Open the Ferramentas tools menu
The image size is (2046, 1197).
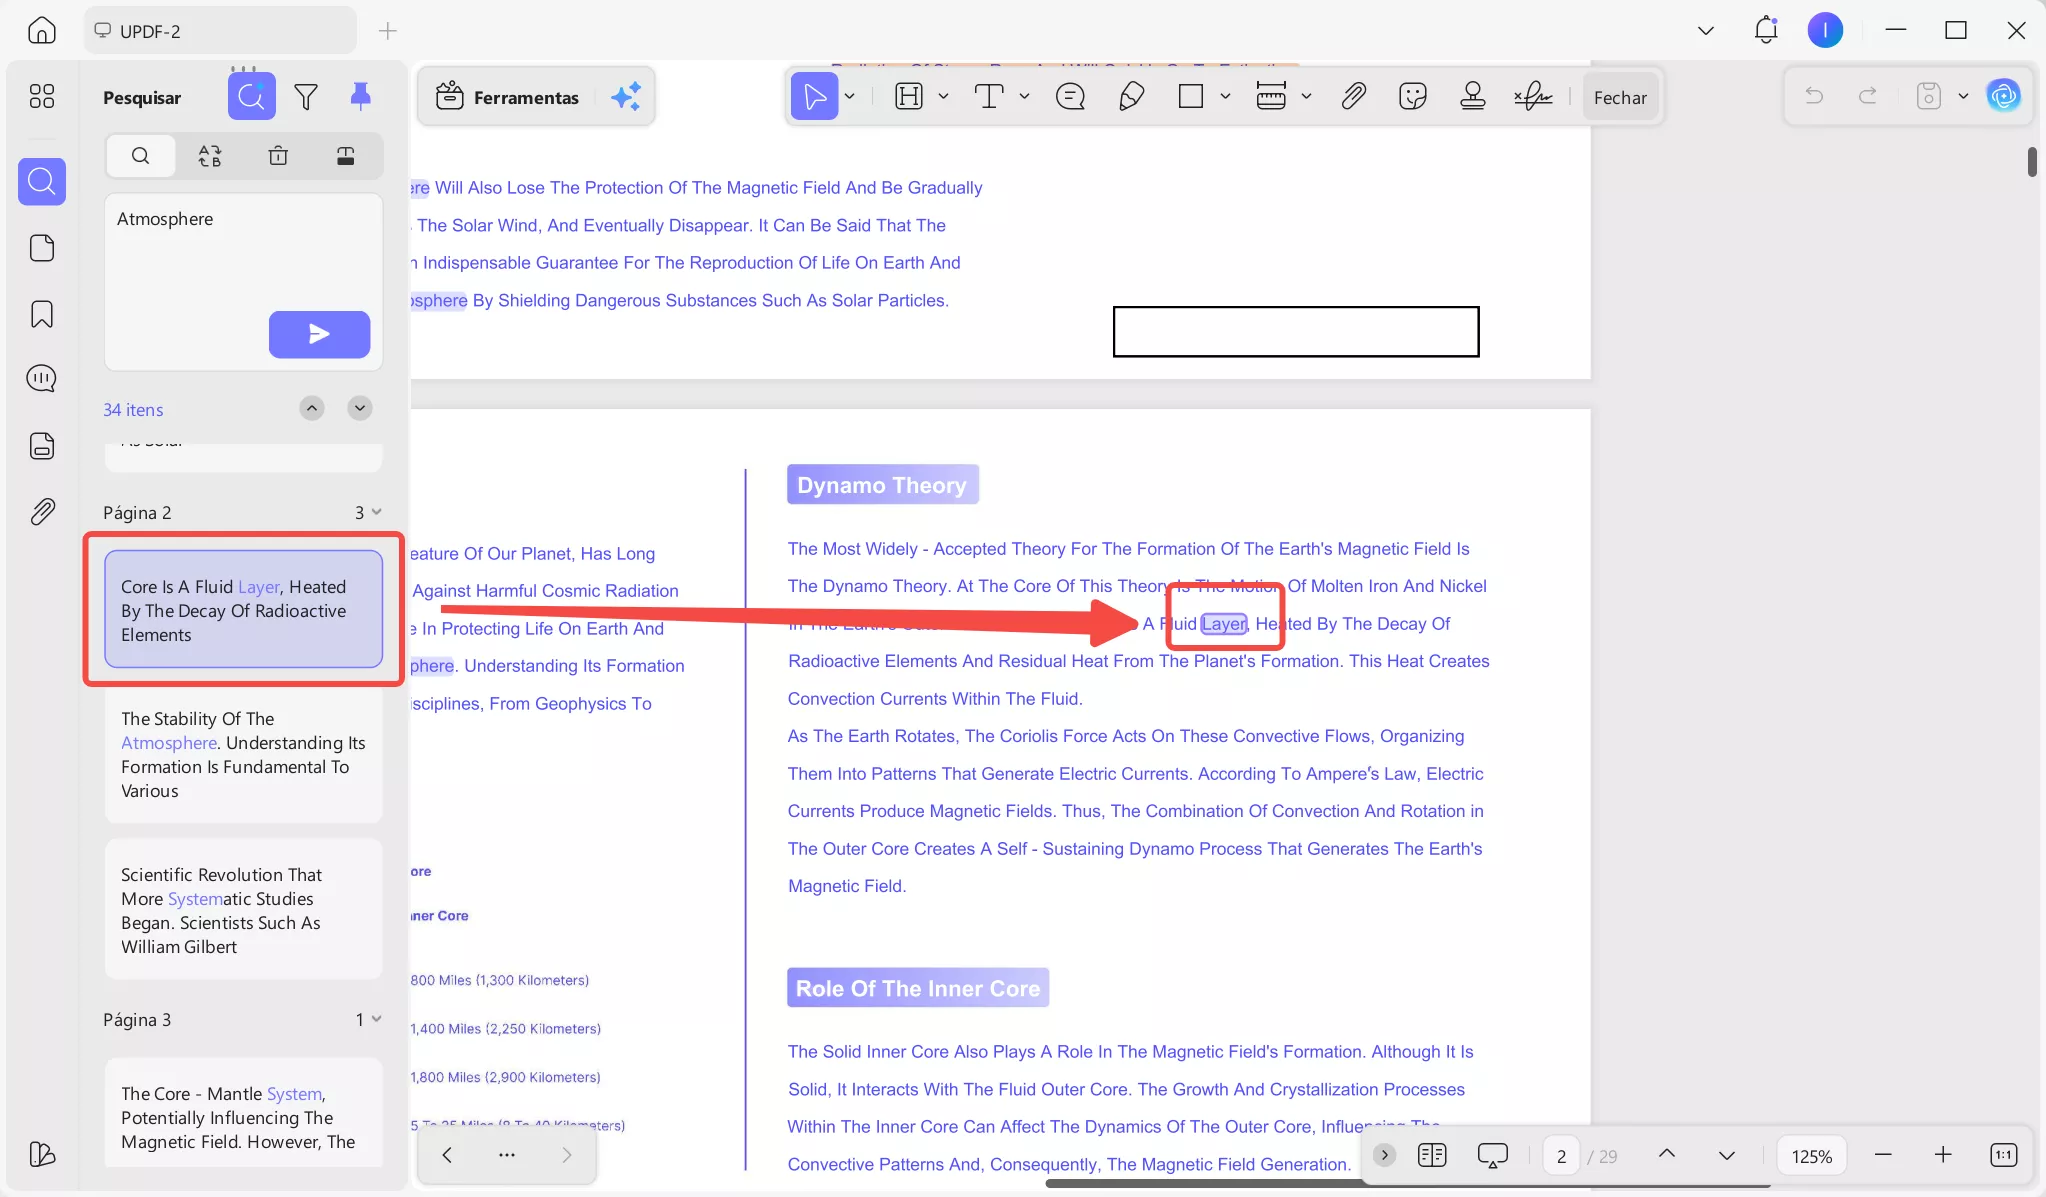(x=508, y=97)
